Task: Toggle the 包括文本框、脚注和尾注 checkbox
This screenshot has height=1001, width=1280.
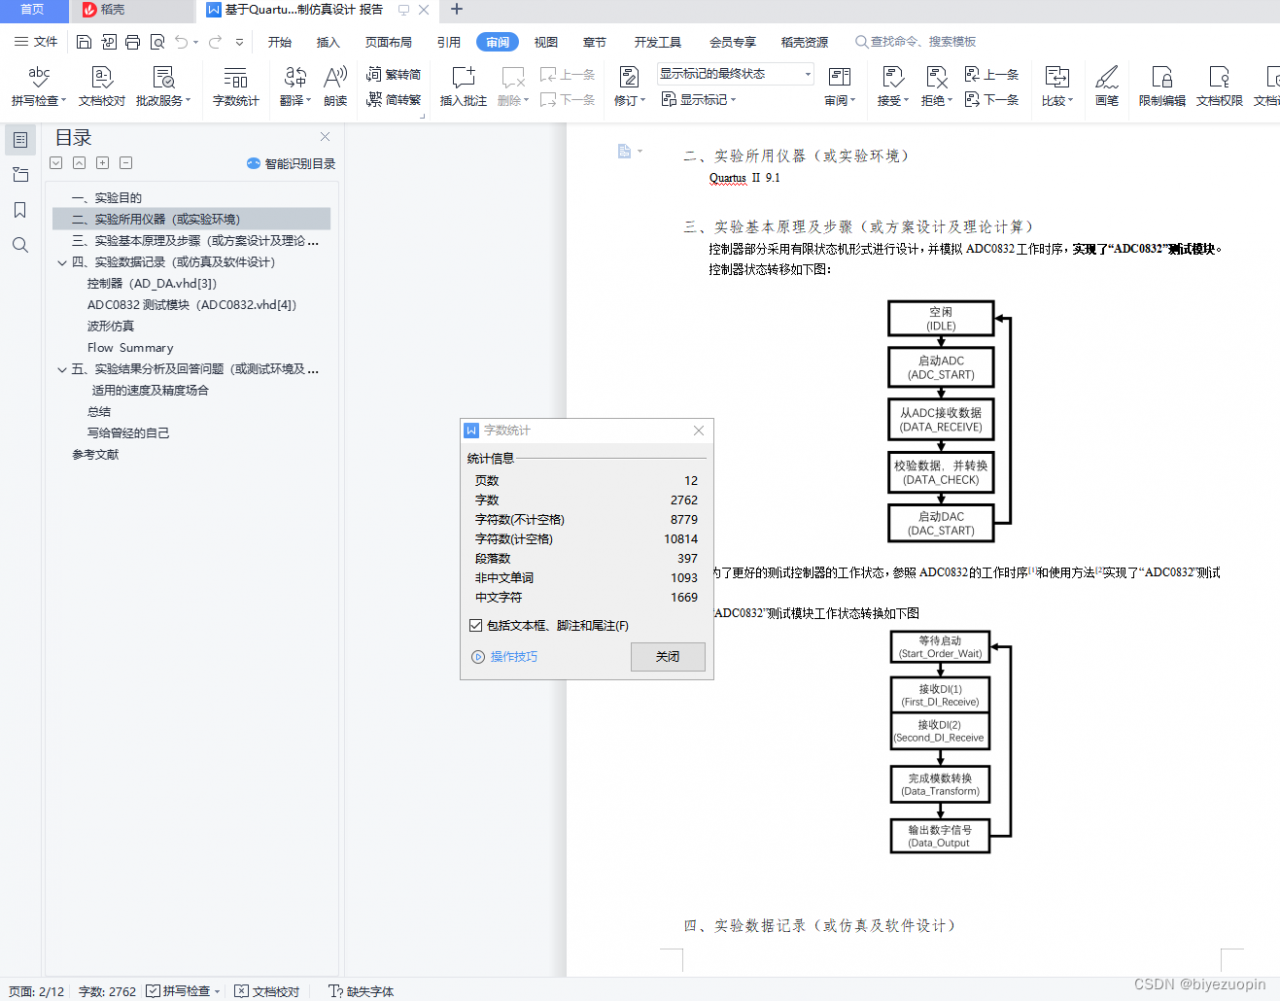Action: [477, 626]
